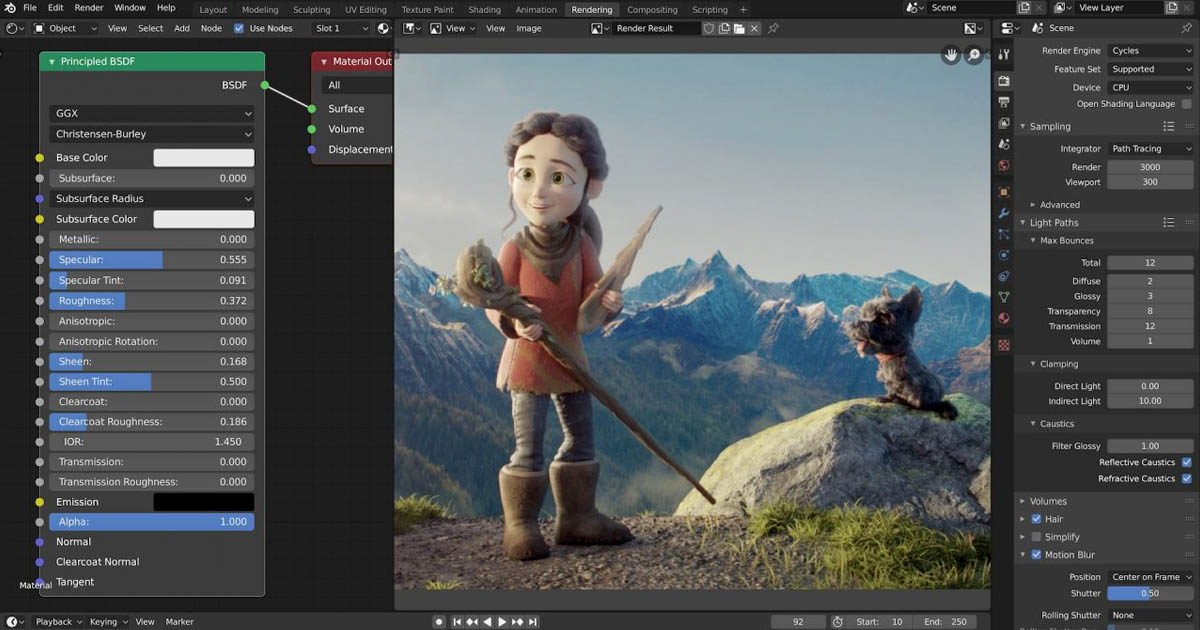This screenshot has width=1200, height=630.
Task: Click the Image menu in the image editor
Action: click(x=528, y=28)
